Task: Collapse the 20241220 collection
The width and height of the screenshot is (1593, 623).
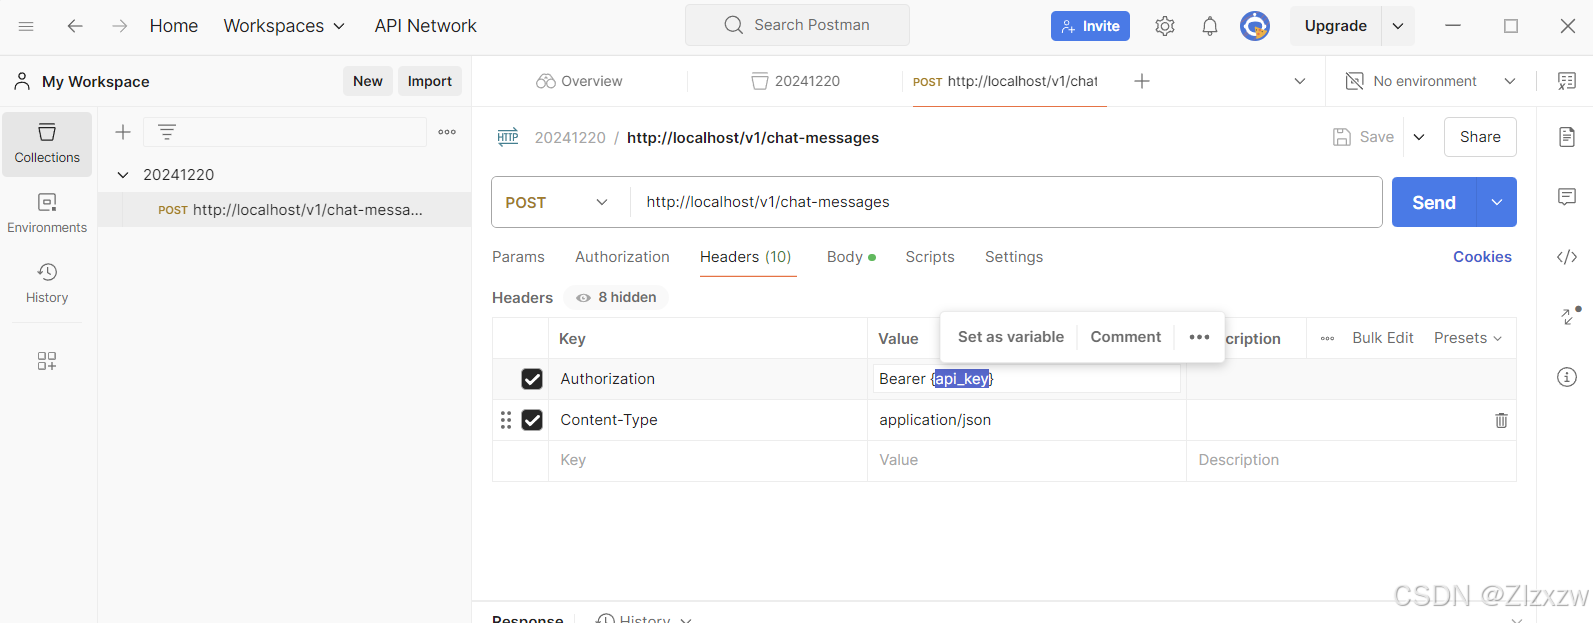Action: tap(123, 174)
